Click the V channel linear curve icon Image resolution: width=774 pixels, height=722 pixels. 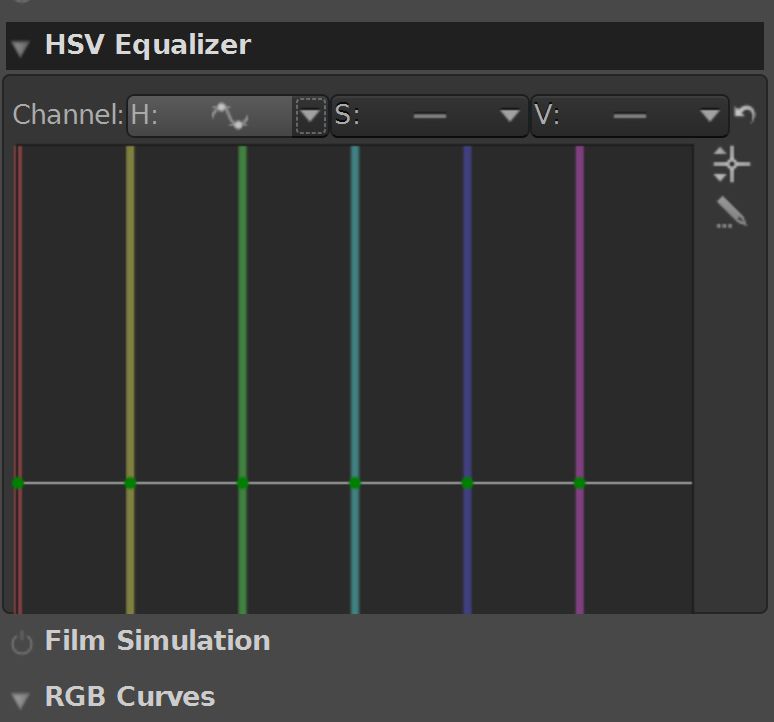point(629,116)
